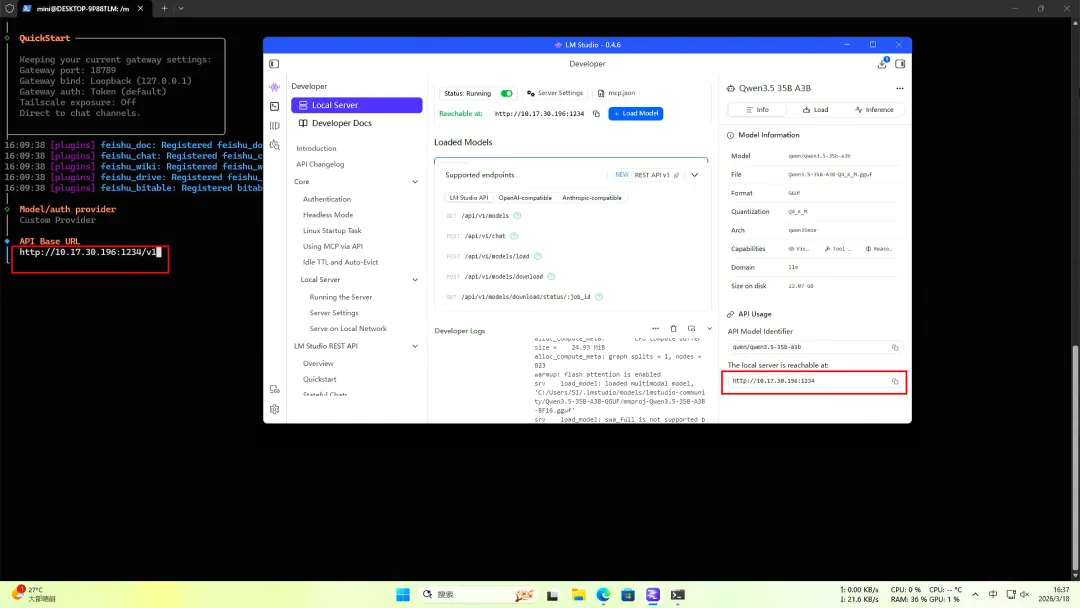
Task: Open the downloads icon with badge
Action: pos(882,63)
